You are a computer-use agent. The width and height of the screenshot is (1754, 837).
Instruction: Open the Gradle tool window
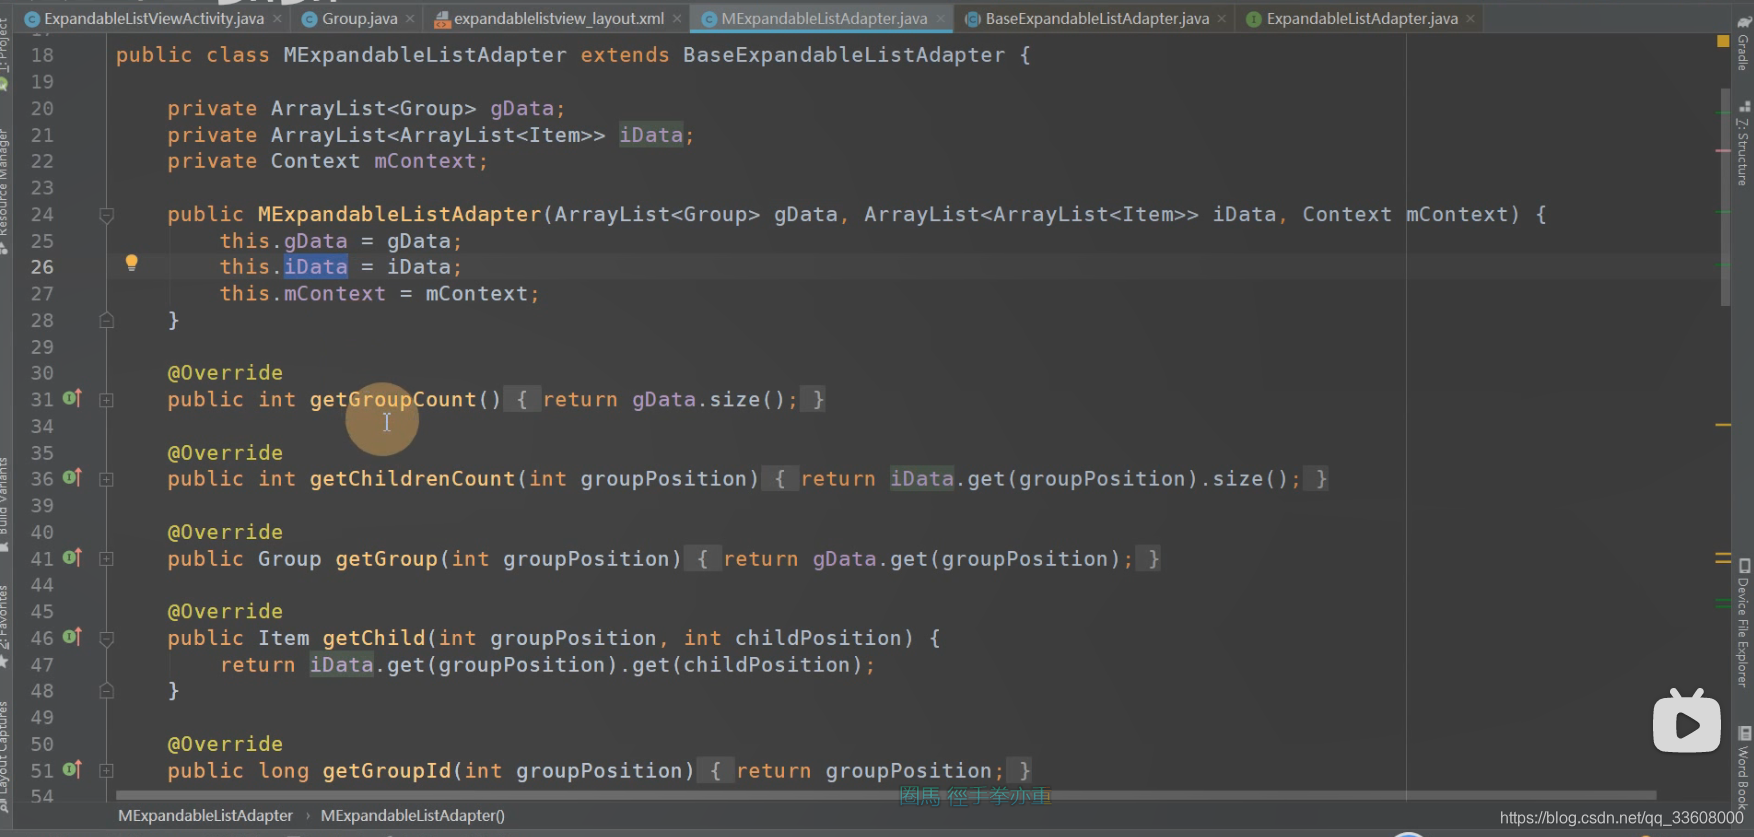[x=1743, y=43]
